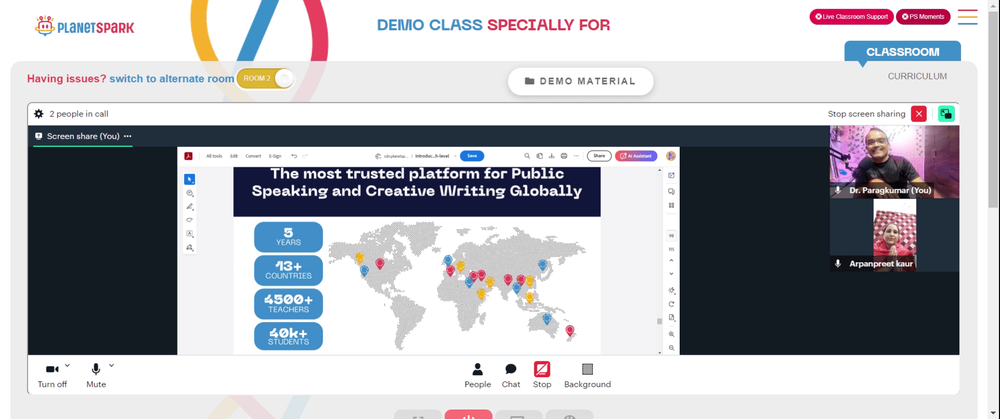Screen dimensions: 1000x419
Task: Click the current page number box 98
Action: [672, 235]
